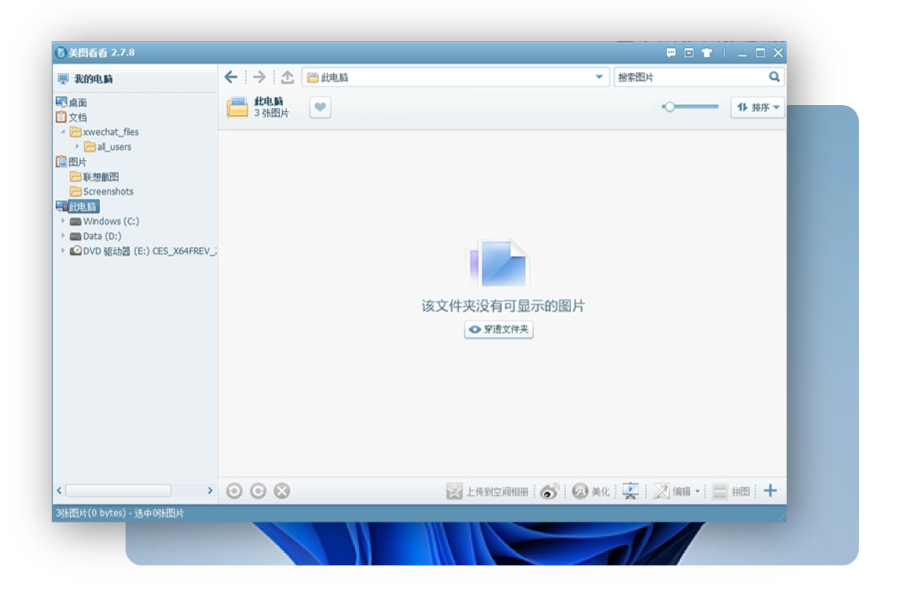
Task: Rotate image counterclockwise
Action: pos(234,491)
